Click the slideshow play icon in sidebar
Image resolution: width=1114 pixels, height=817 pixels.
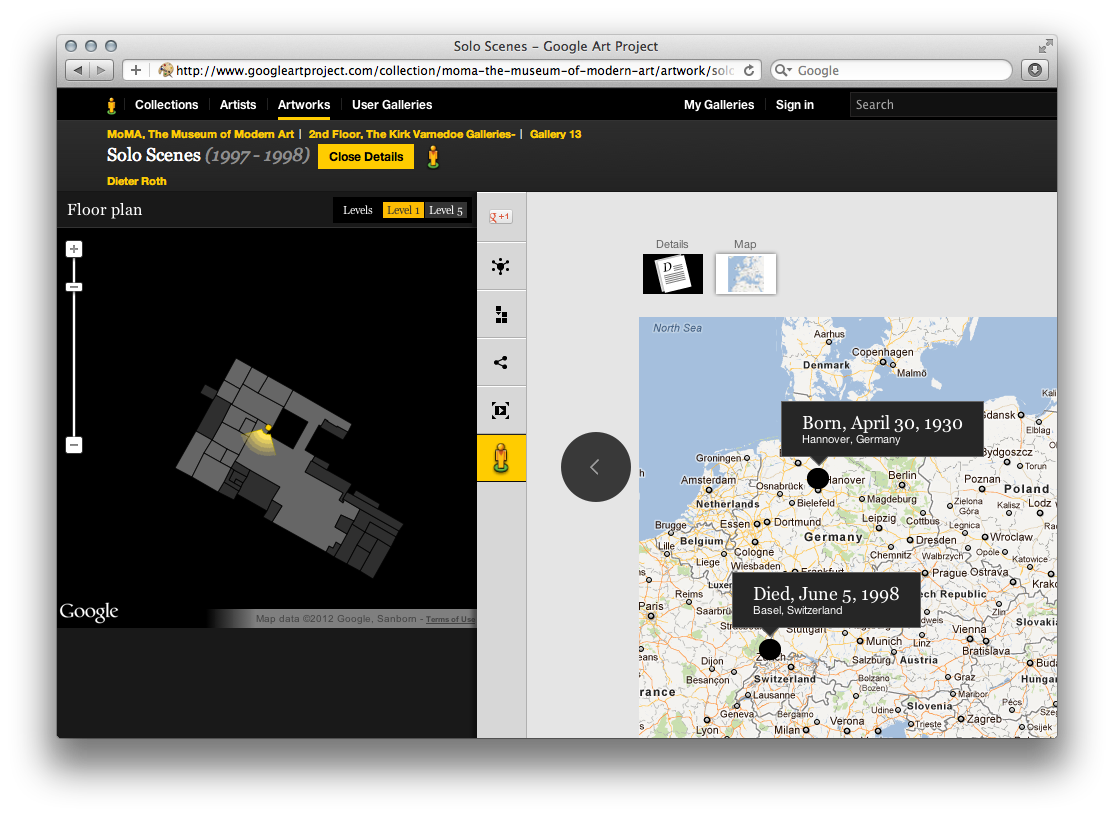501,410
